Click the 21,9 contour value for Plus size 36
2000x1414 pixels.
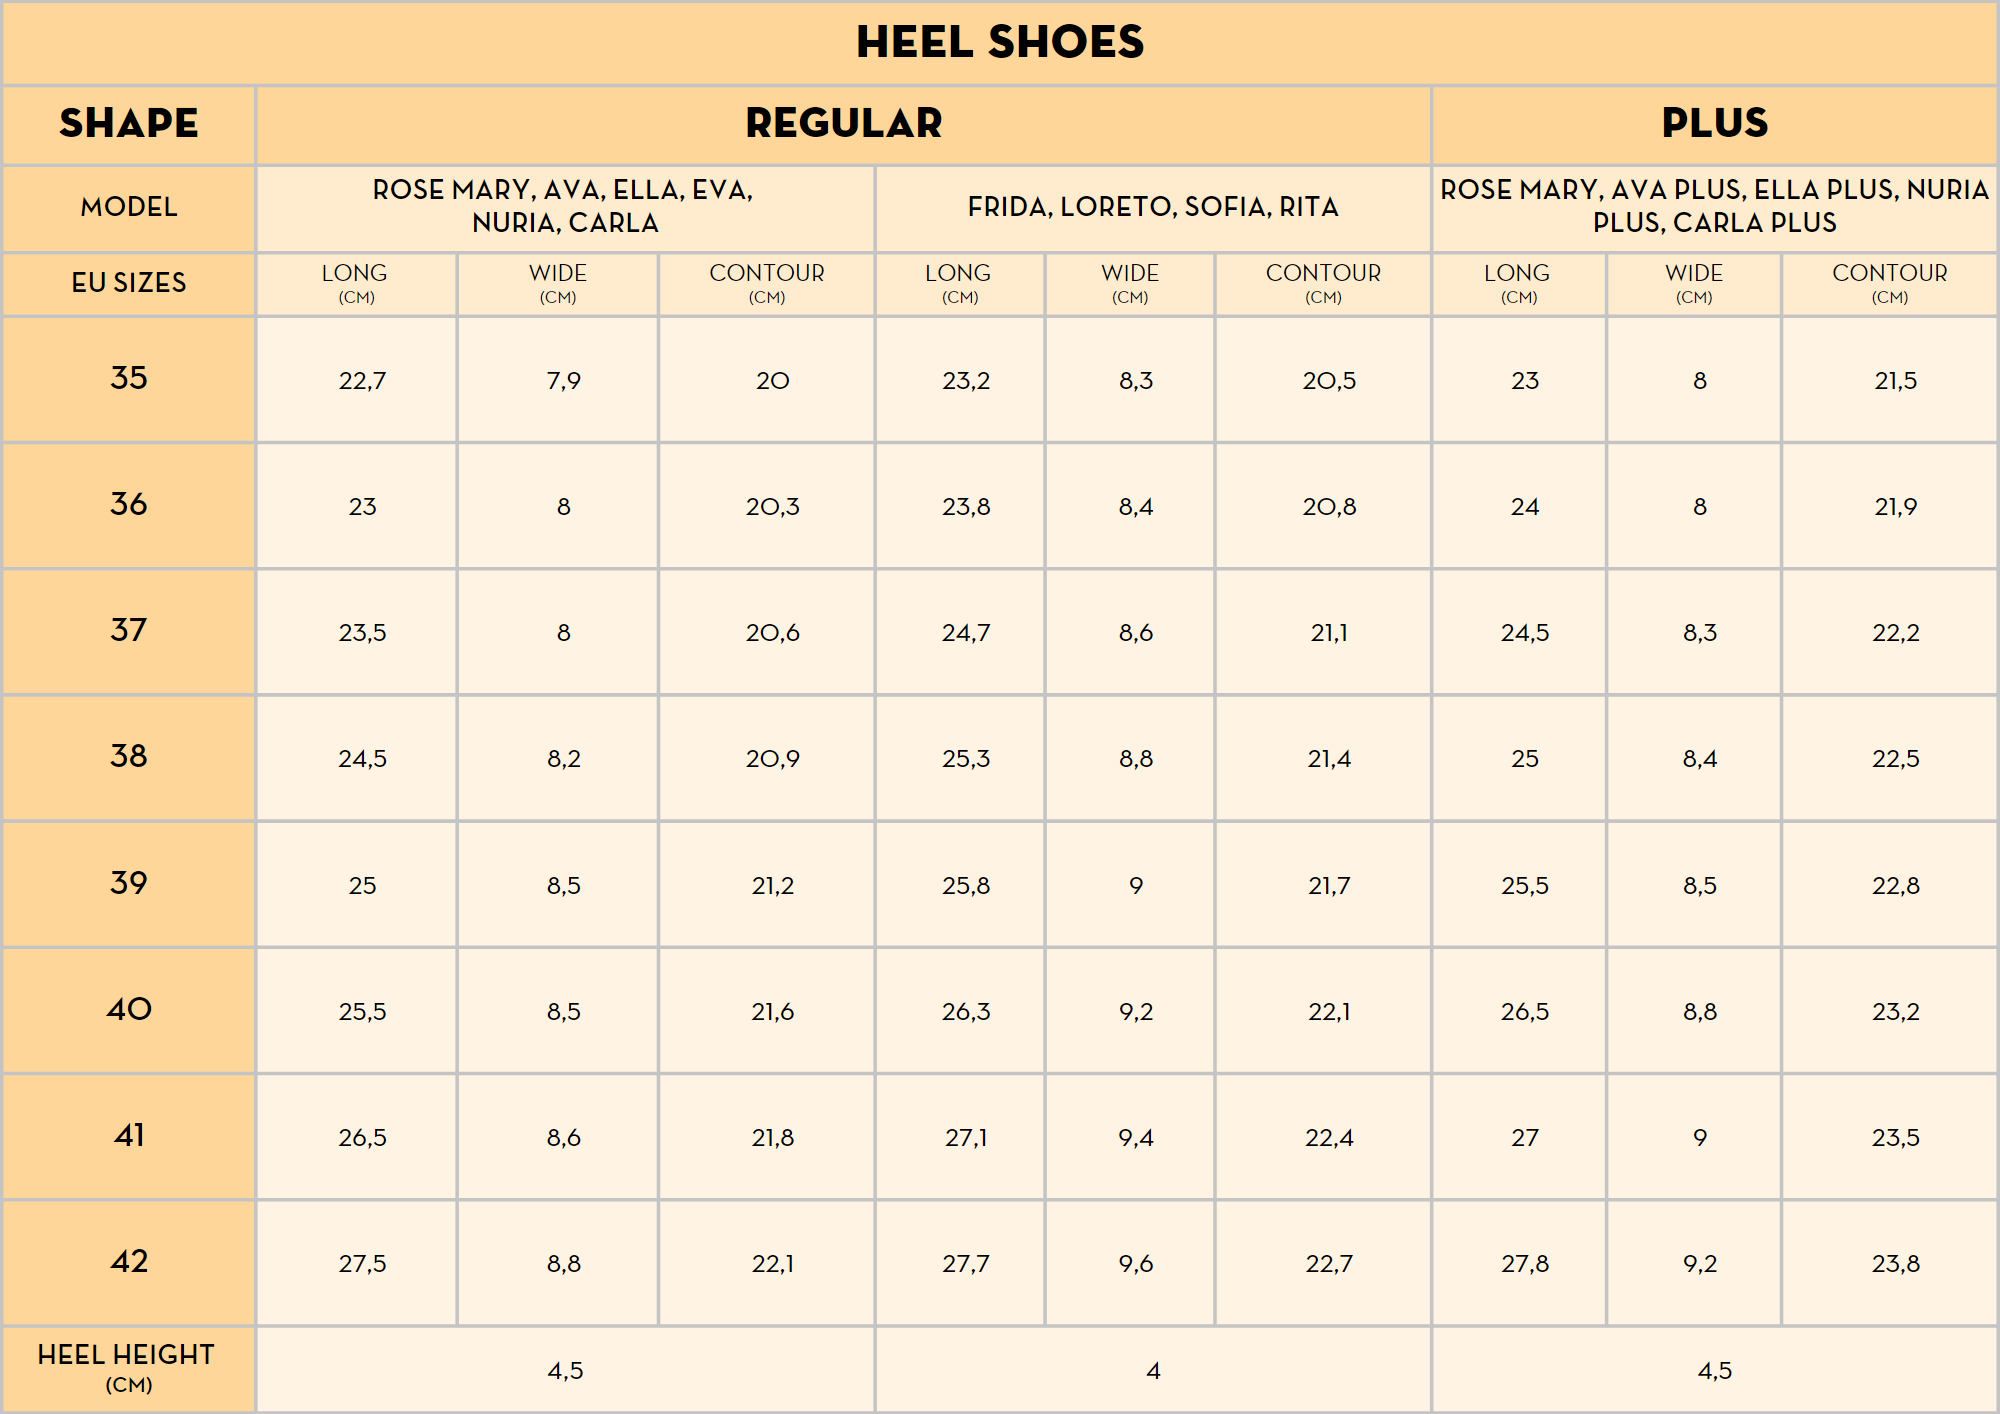click(1895, 507)
